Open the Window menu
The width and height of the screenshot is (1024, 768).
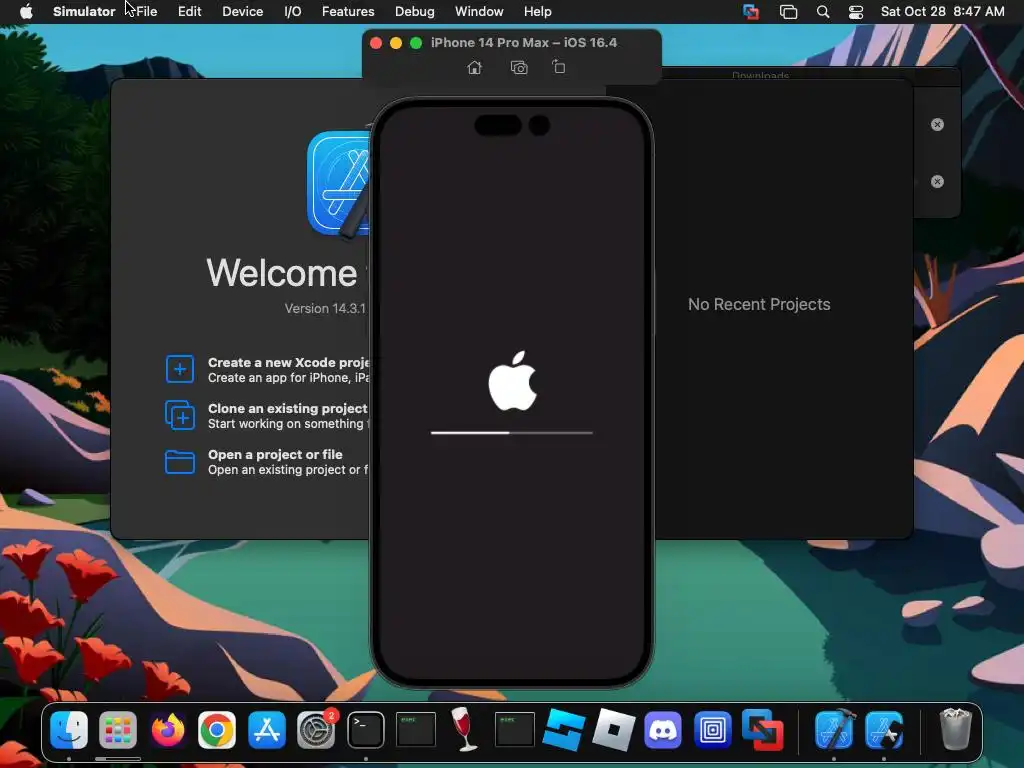coord(479,12)
